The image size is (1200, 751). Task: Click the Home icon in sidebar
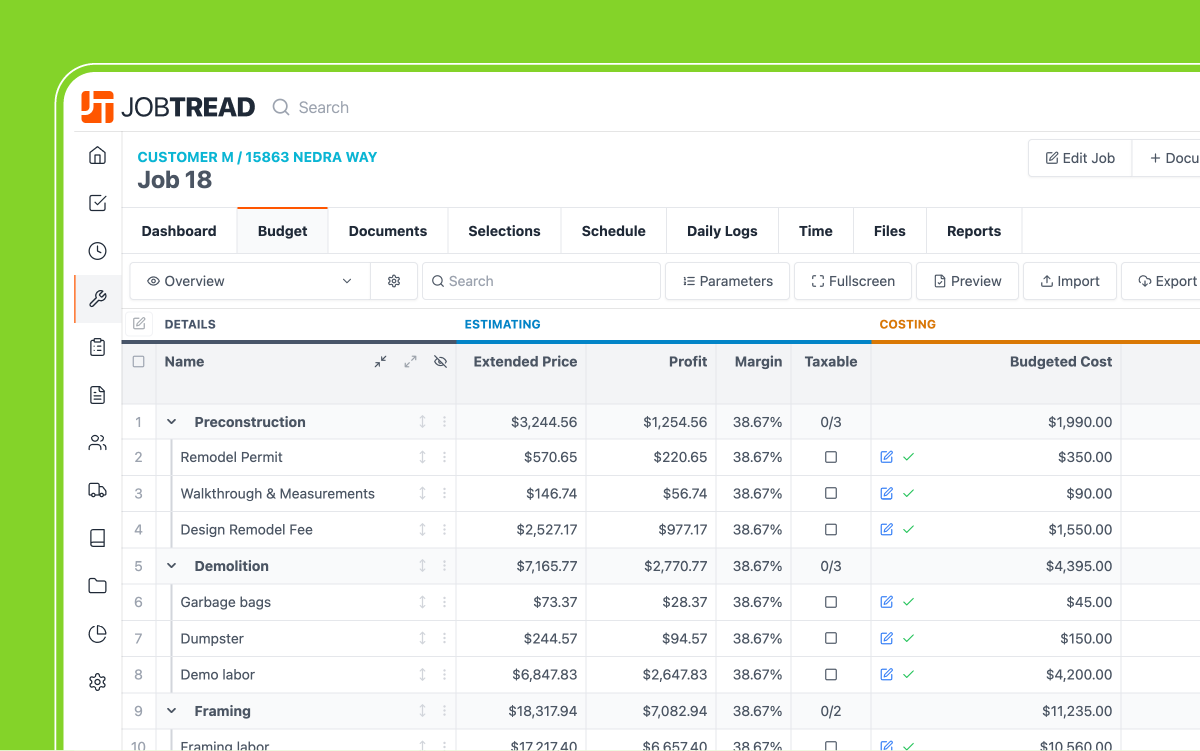(97, 155)
